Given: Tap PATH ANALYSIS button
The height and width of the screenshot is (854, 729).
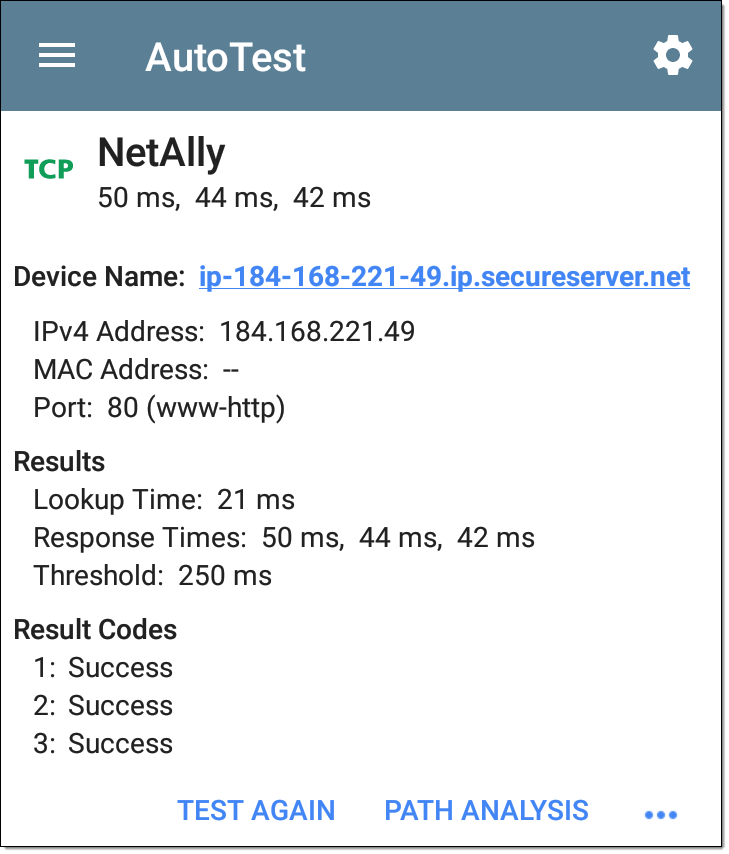Looking at the screenshot, I should pyautogui.click(x=487, y=810).
